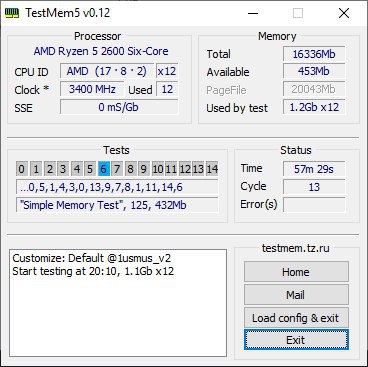
Task: Exit the TestMem5 program
Action: tap(296, 340)
